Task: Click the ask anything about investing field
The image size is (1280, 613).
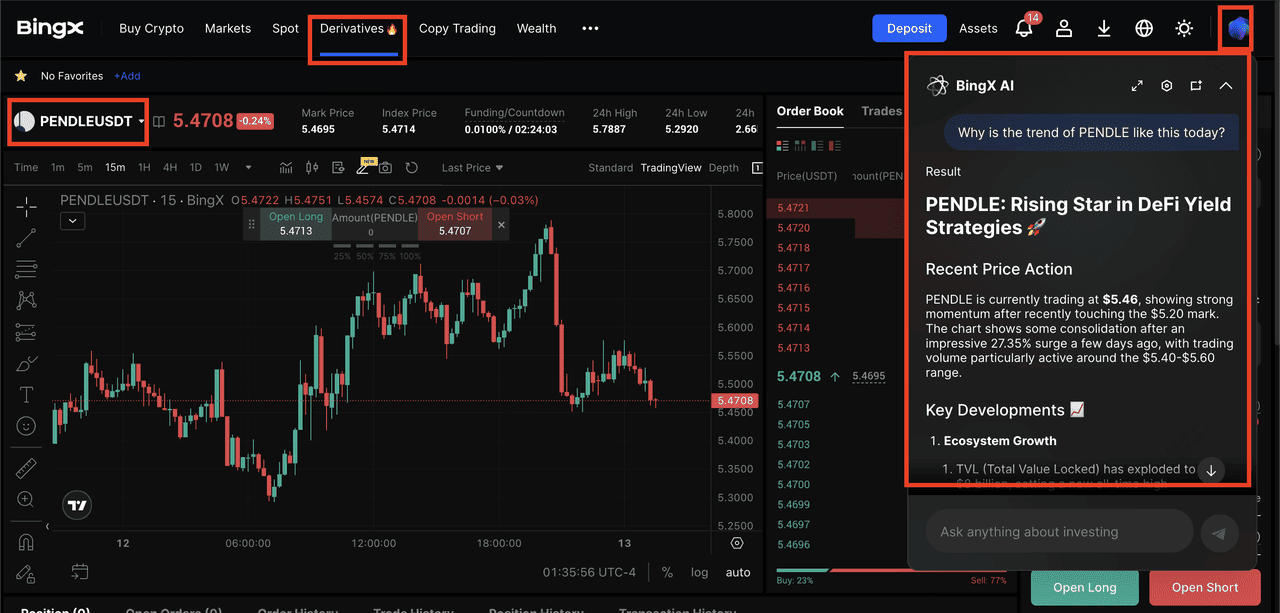Action: coord(1060,532)
